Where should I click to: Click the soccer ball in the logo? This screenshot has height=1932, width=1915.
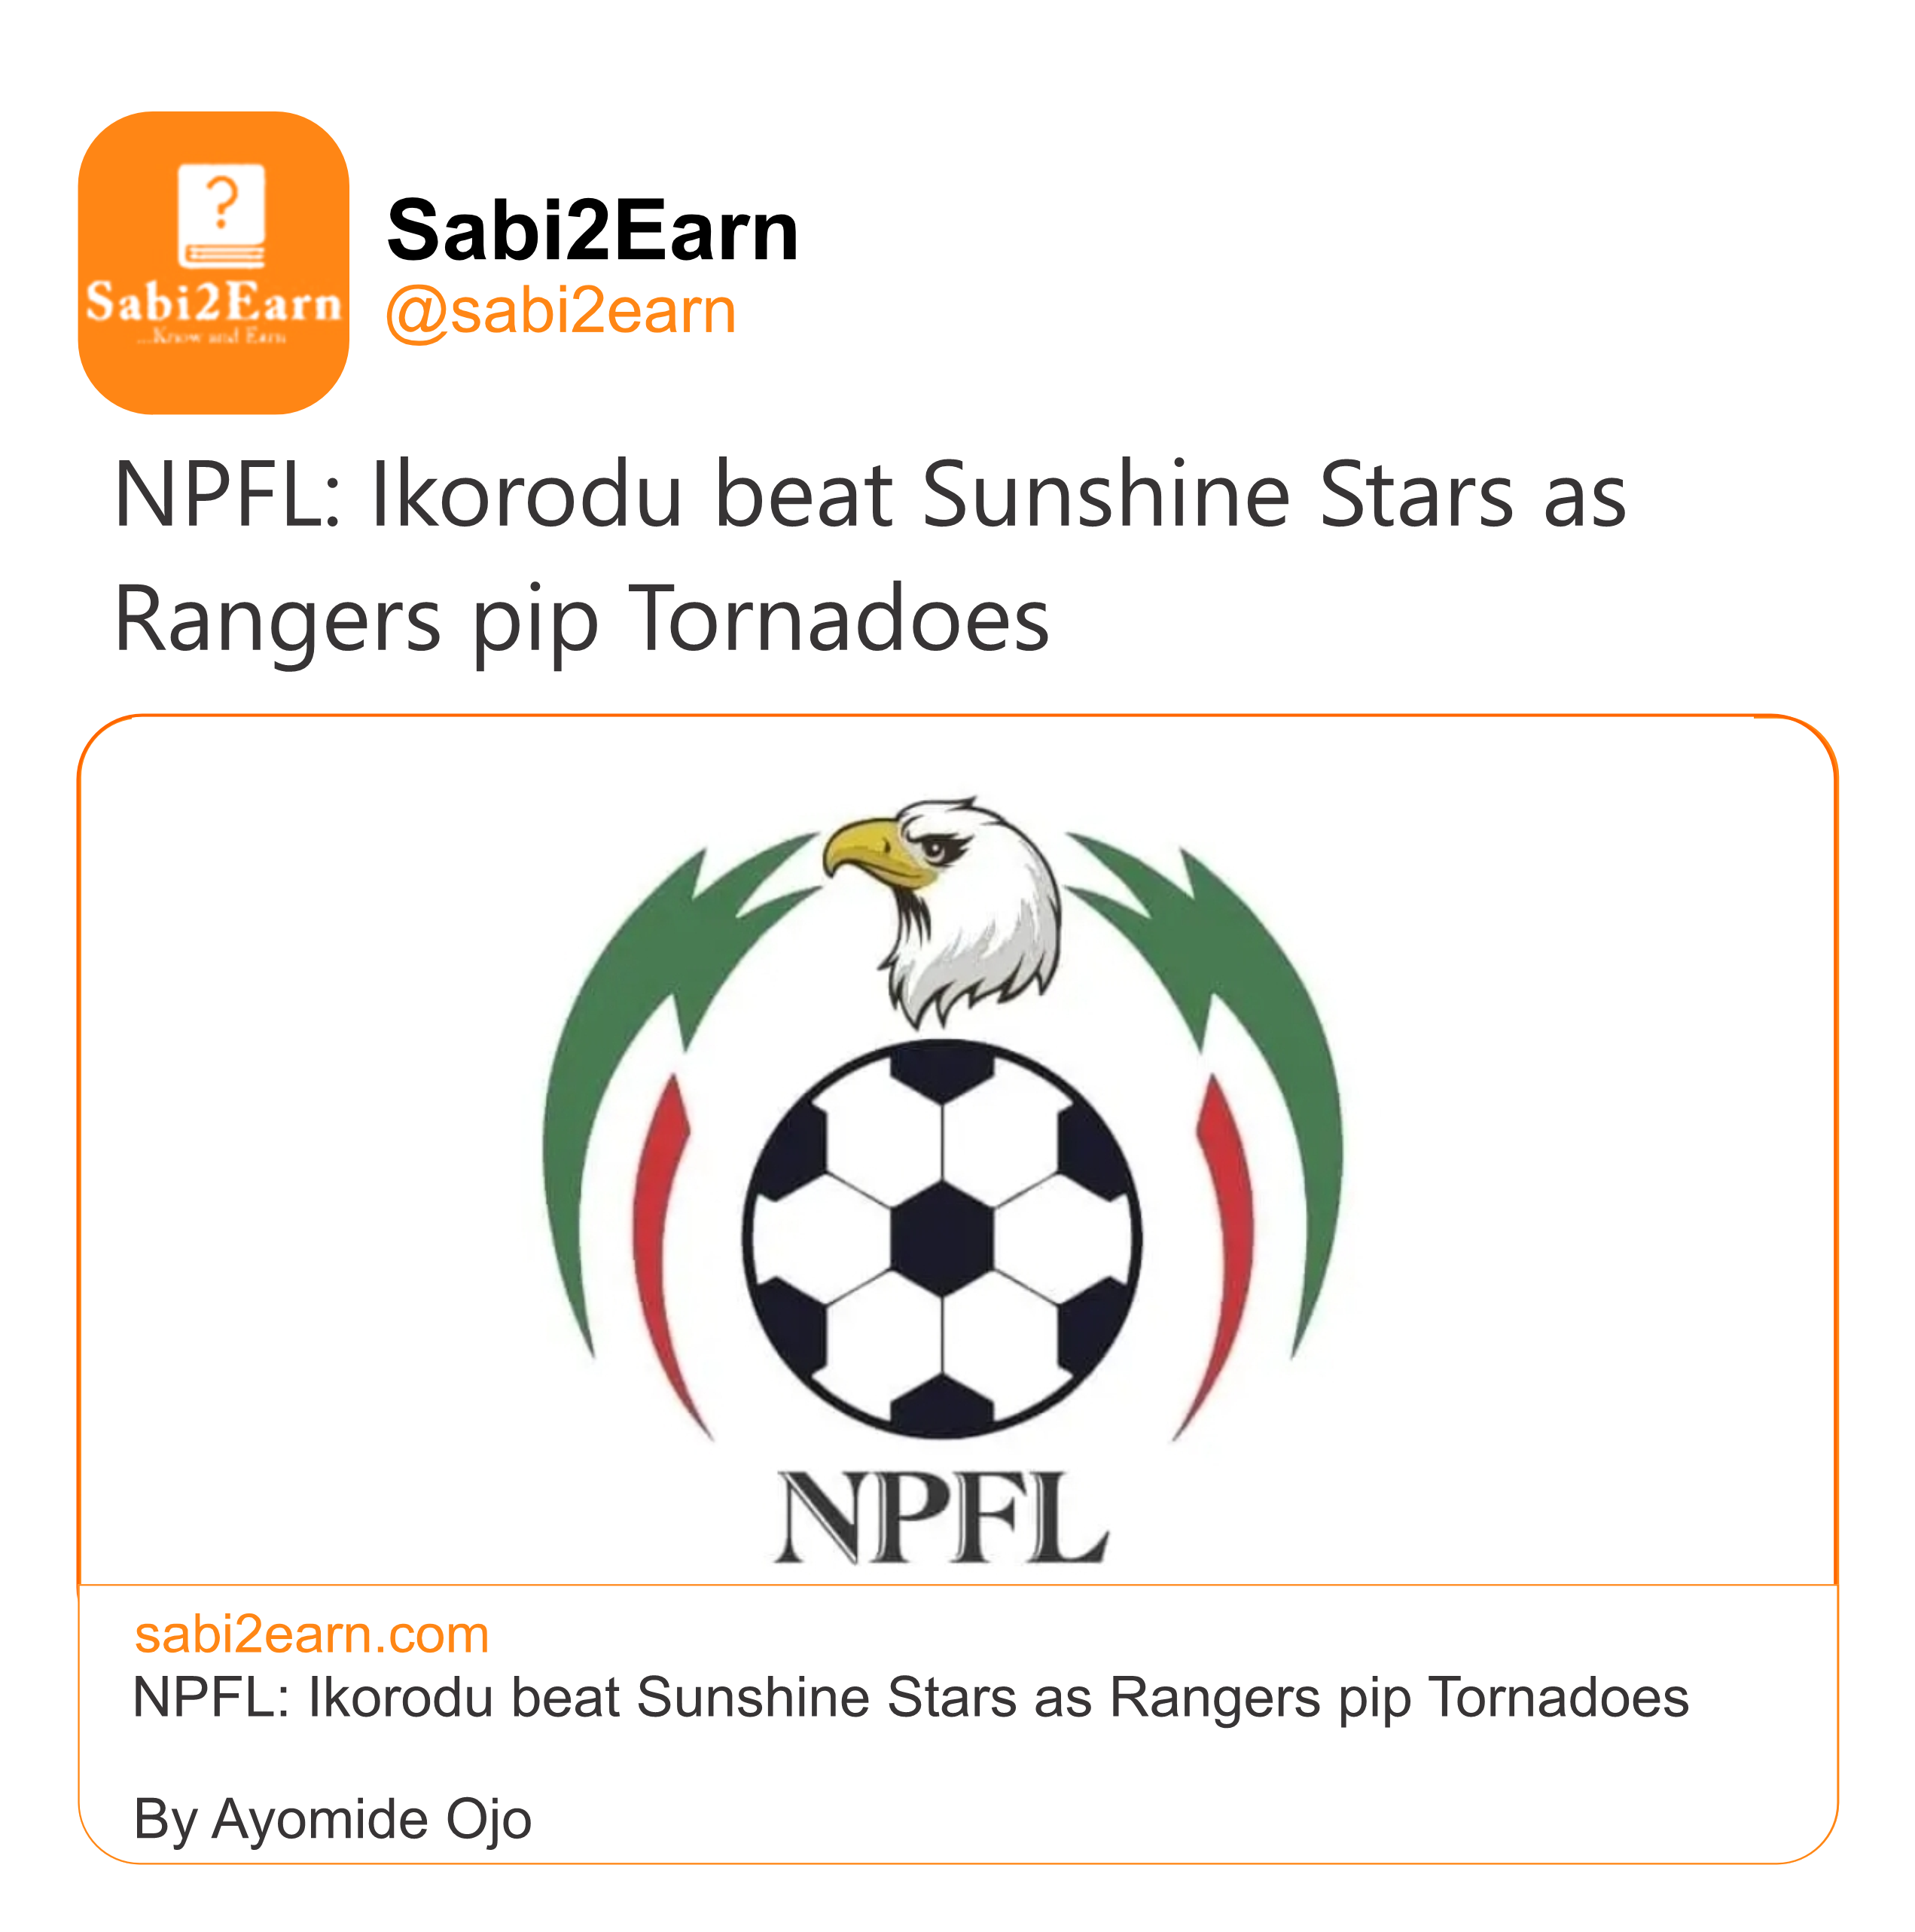point(941,1240)
